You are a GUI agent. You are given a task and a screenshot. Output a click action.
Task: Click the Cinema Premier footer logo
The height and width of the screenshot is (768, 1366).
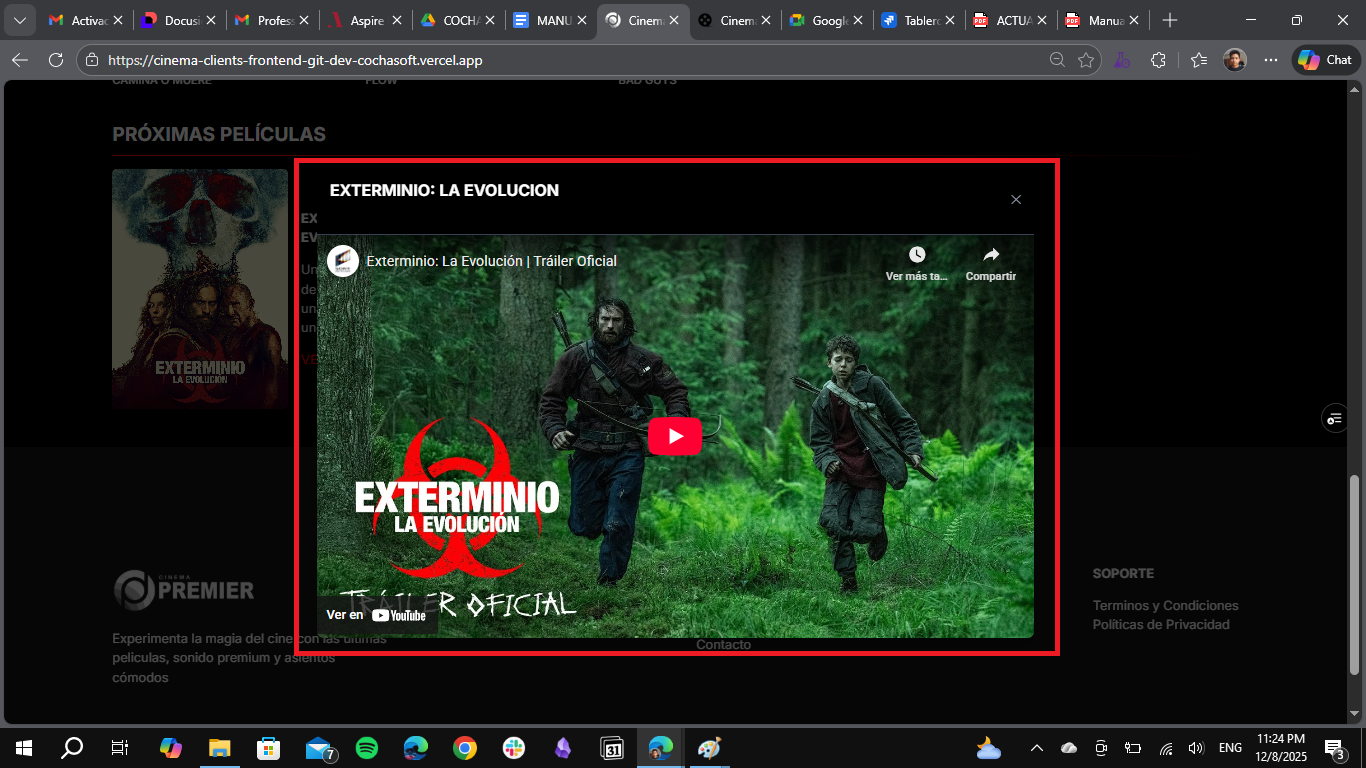point(184,590)
